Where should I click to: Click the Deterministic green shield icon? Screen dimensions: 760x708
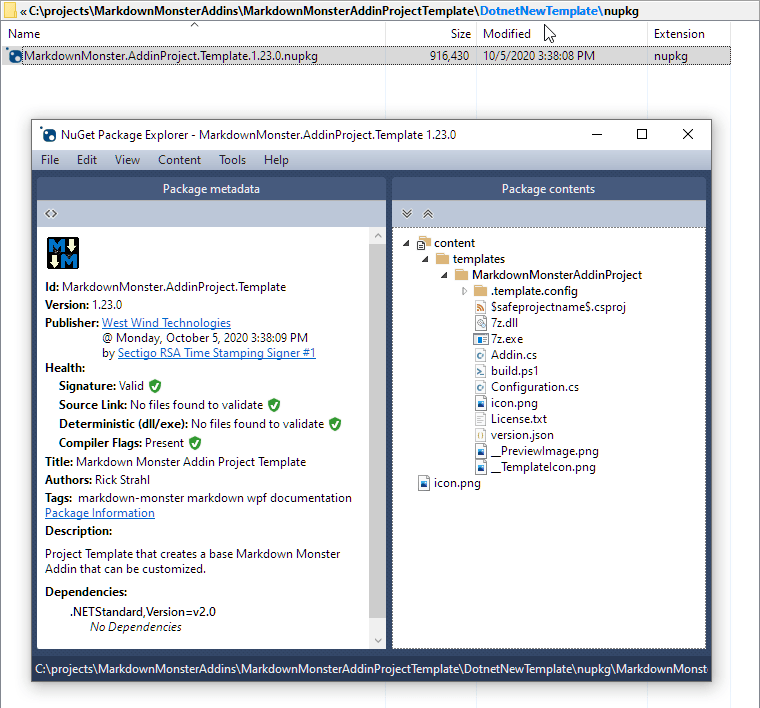pos(335,424)
